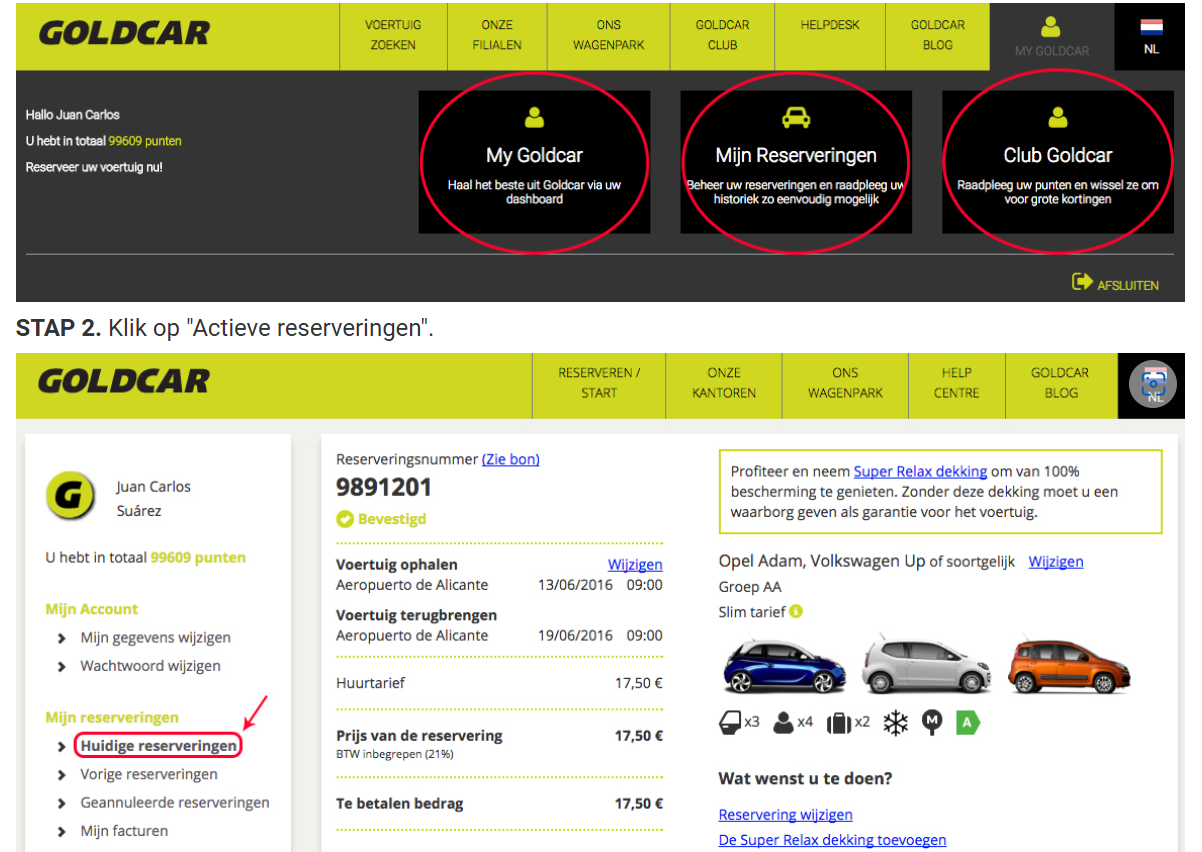Click the Wat wenst u te doen? heading
Image resolution: width=1202 pixels, height=852 pixels.
point(805,778)
